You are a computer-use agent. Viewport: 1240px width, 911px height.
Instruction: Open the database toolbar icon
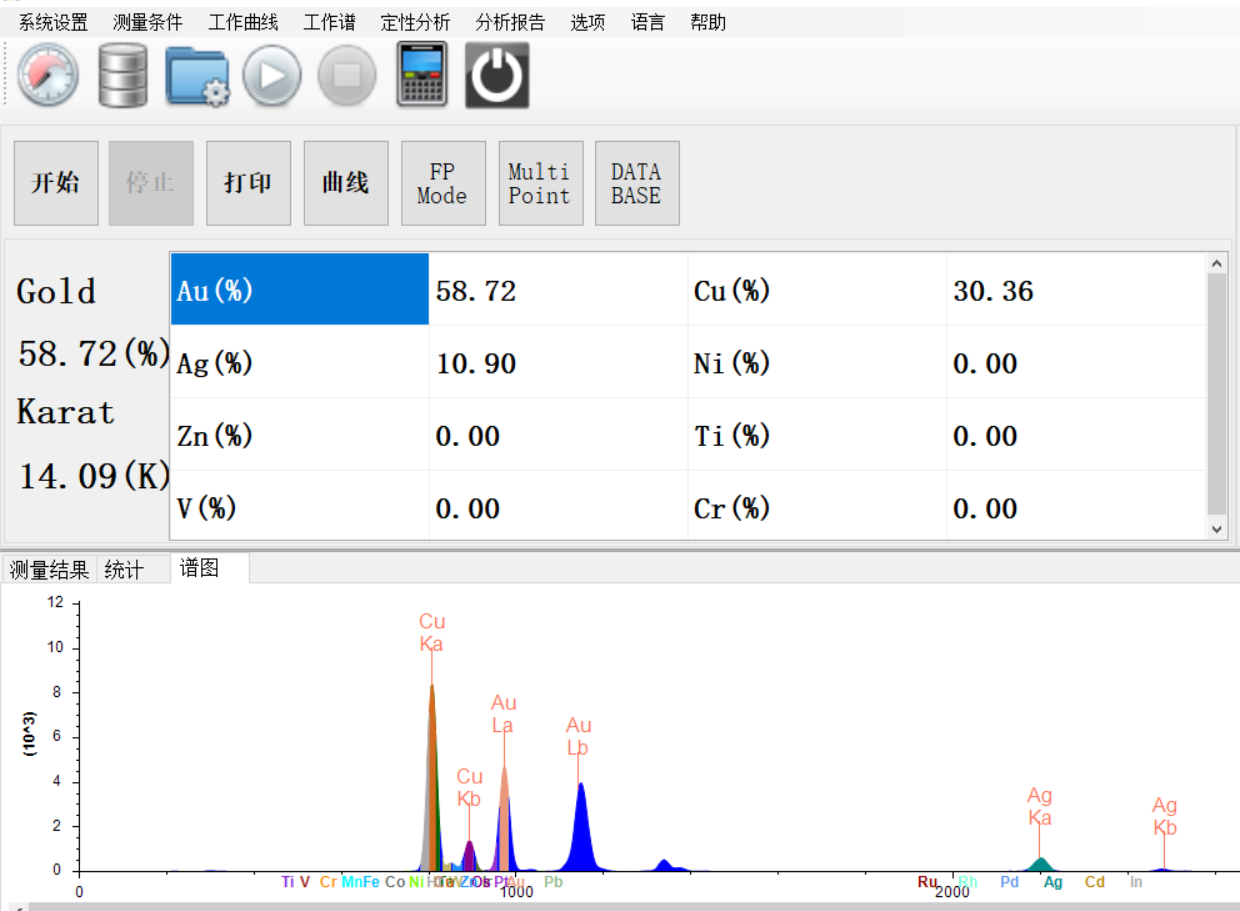coord(122,76)
